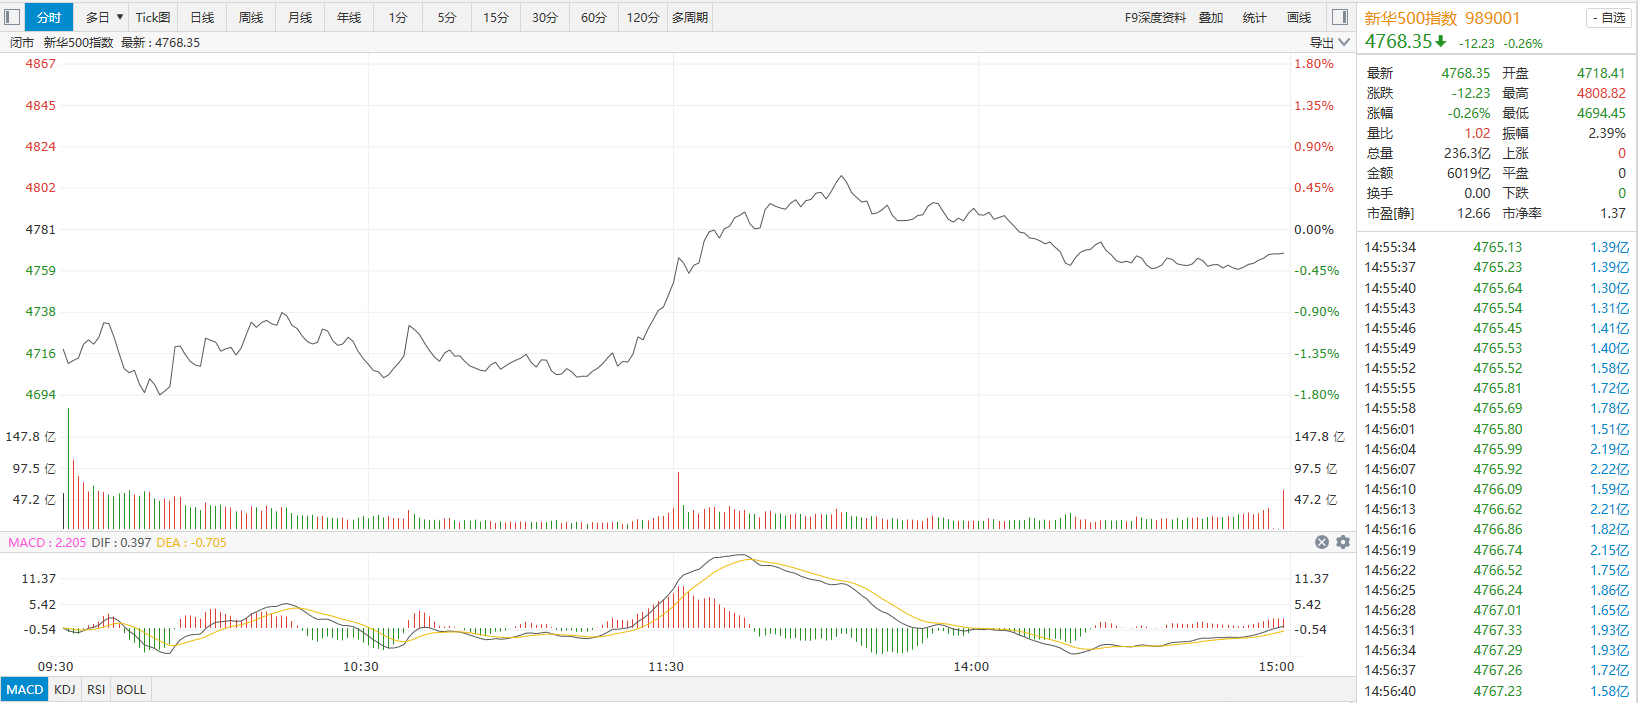Click the lowest price value 4694.45

1601,113
